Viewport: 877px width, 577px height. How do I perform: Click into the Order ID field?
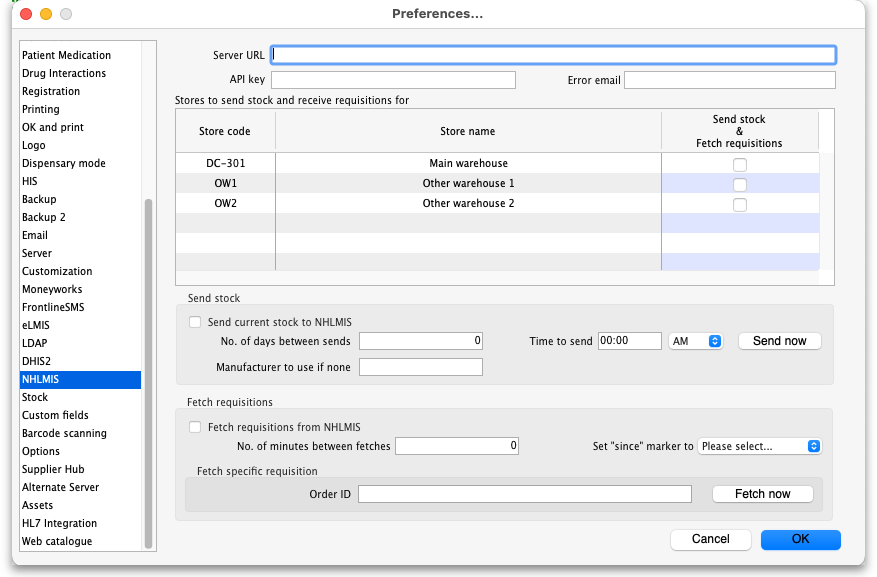tap(525, 494)
